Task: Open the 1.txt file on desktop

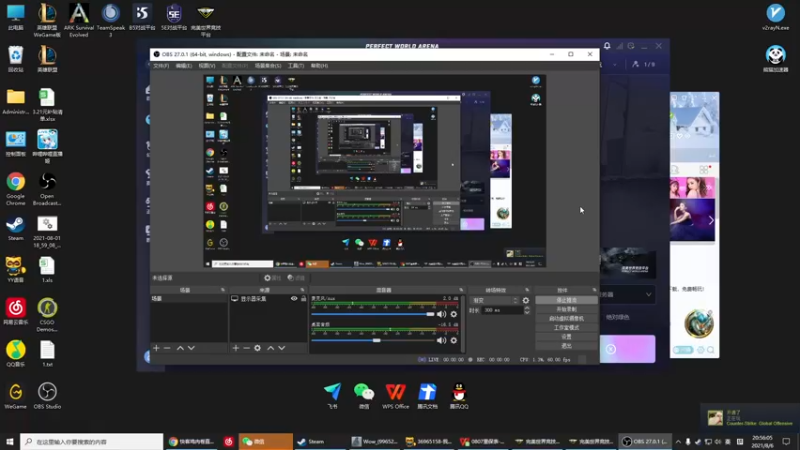Action: (x=47, y=354)
